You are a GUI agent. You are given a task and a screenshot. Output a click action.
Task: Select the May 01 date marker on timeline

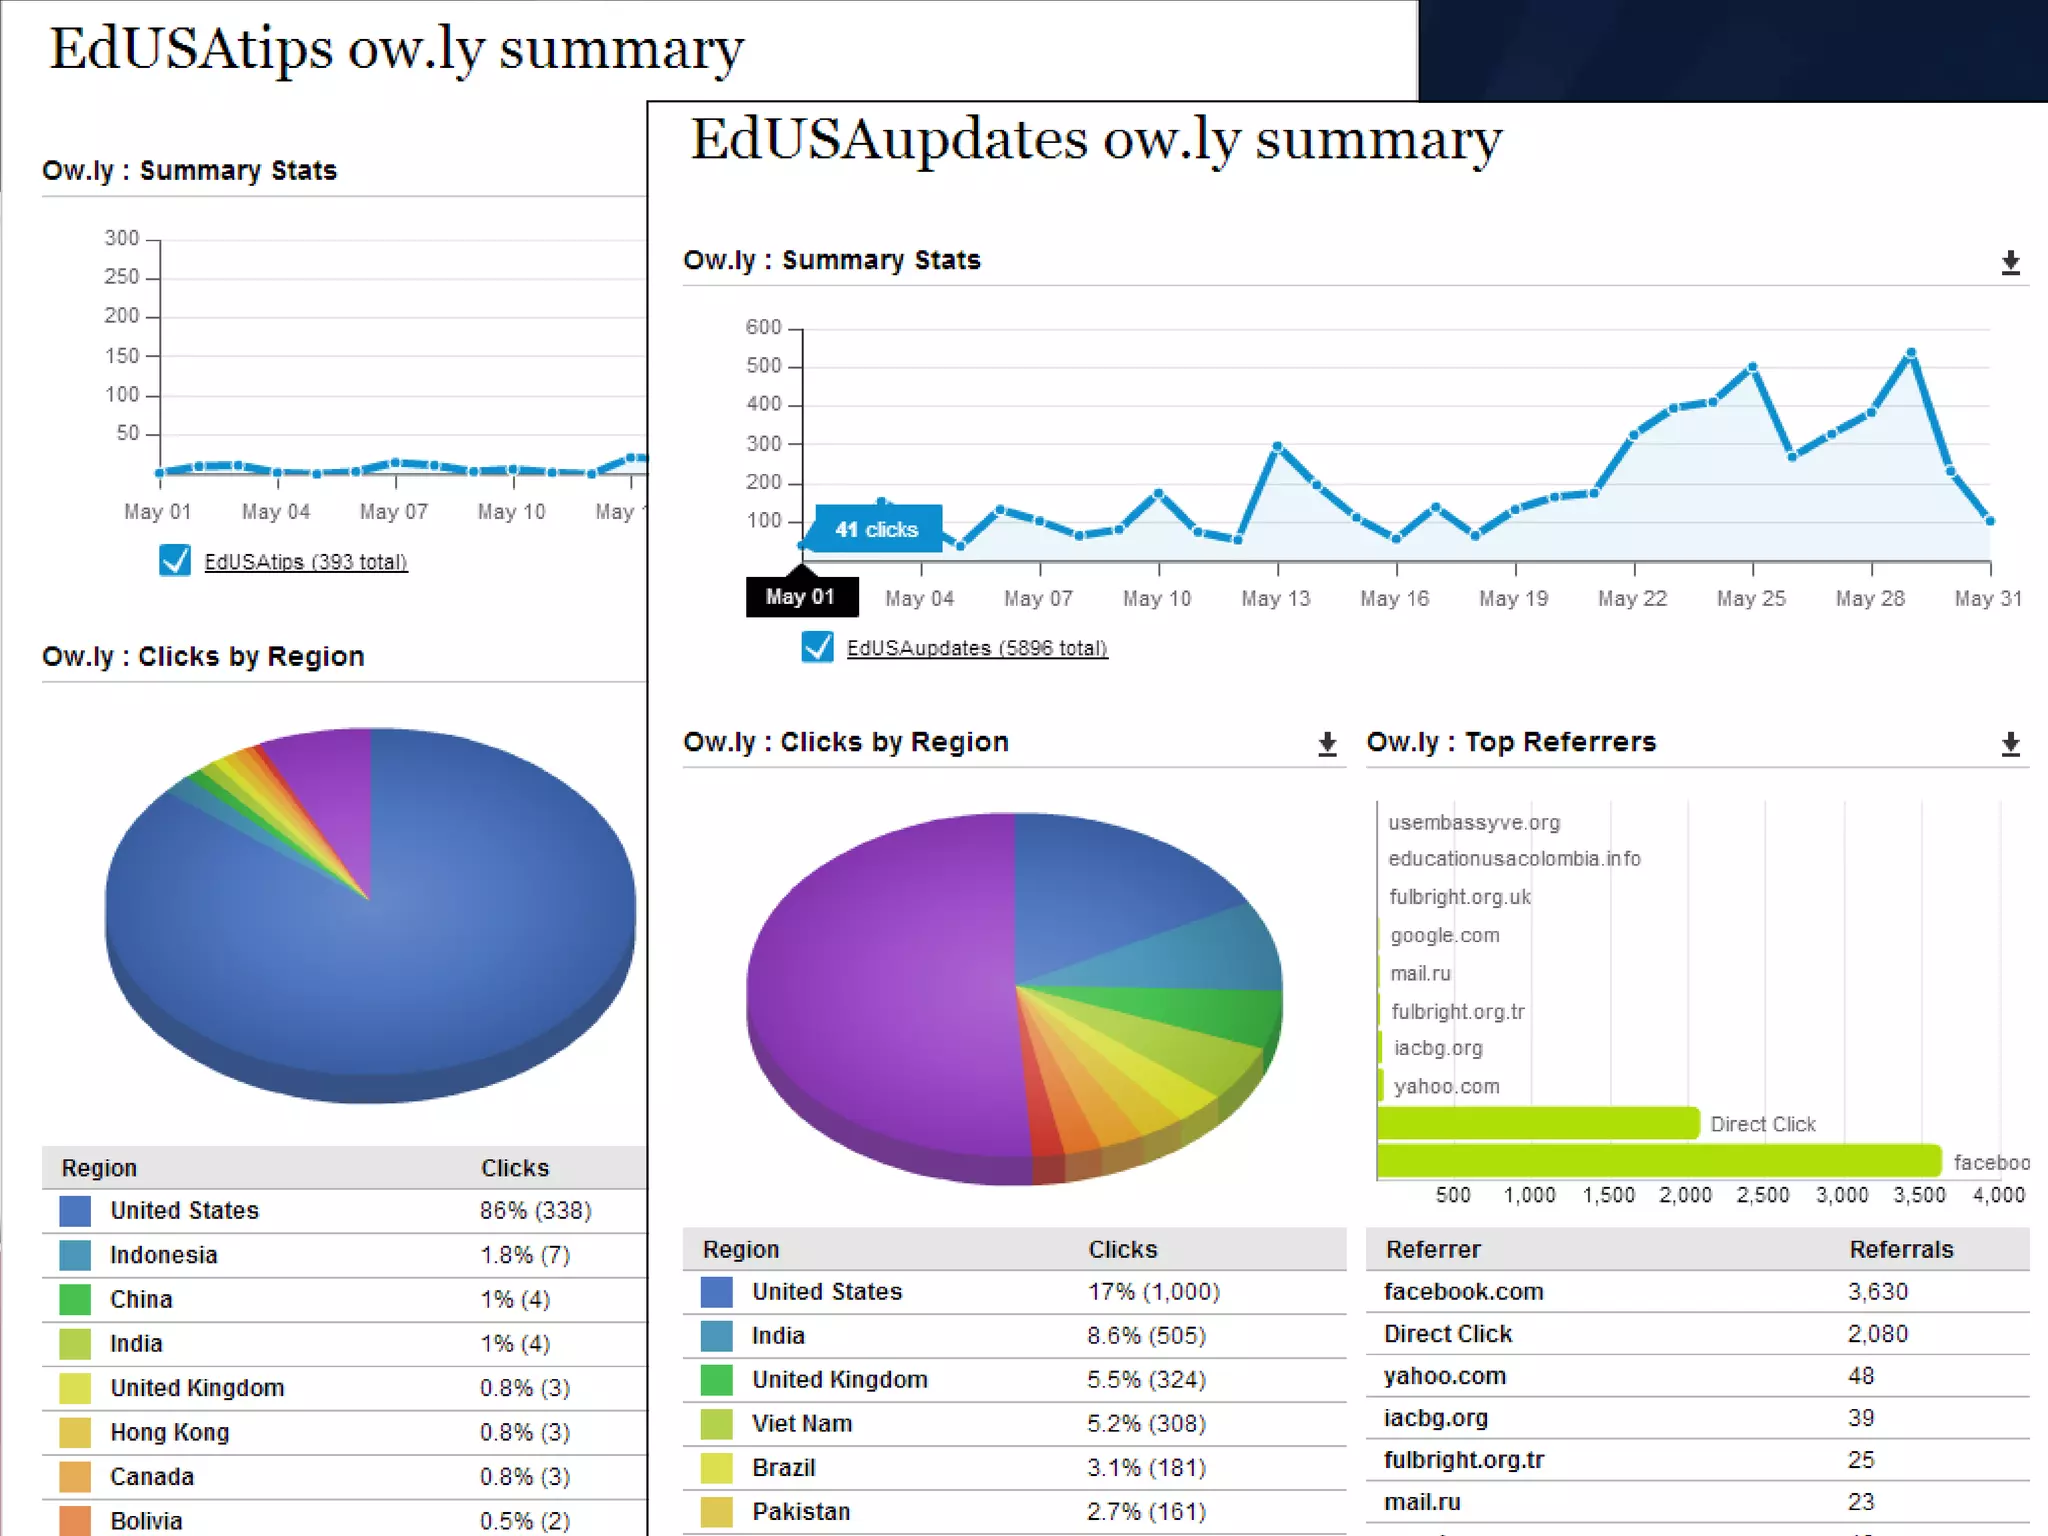pyautogui.click(x=801, y=597)
